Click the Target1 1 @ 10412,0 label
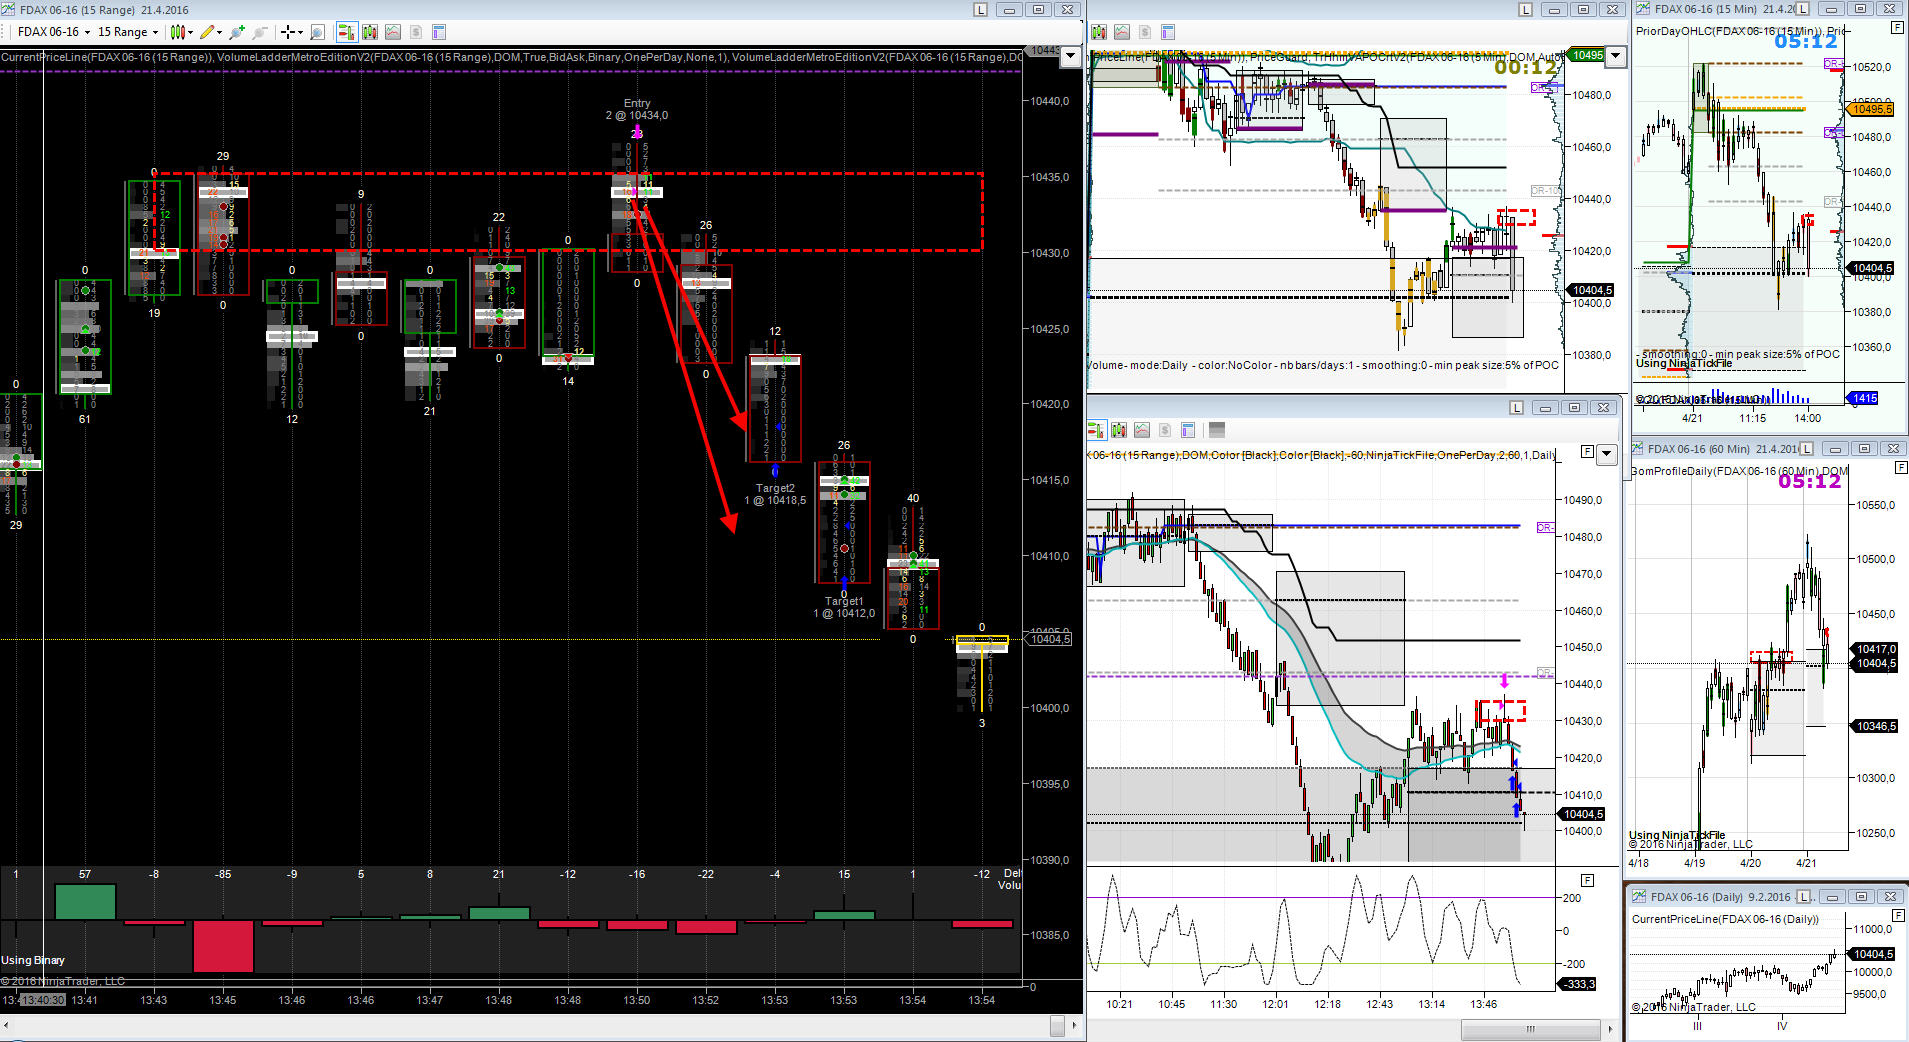 point(844,607)
